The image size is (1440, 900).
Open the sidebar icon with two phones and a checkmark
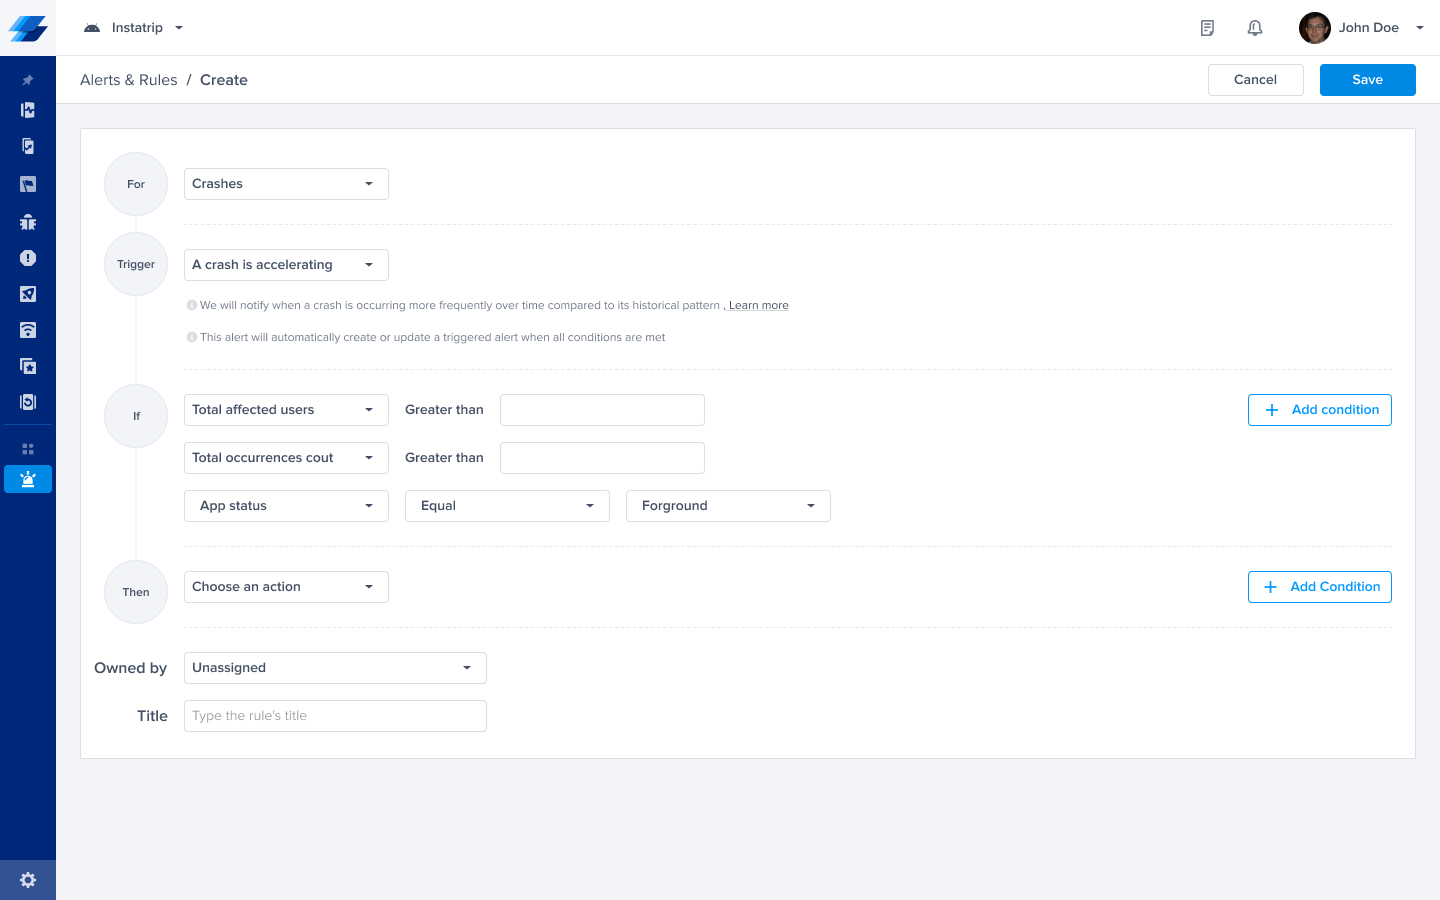(x=28, y=146)
